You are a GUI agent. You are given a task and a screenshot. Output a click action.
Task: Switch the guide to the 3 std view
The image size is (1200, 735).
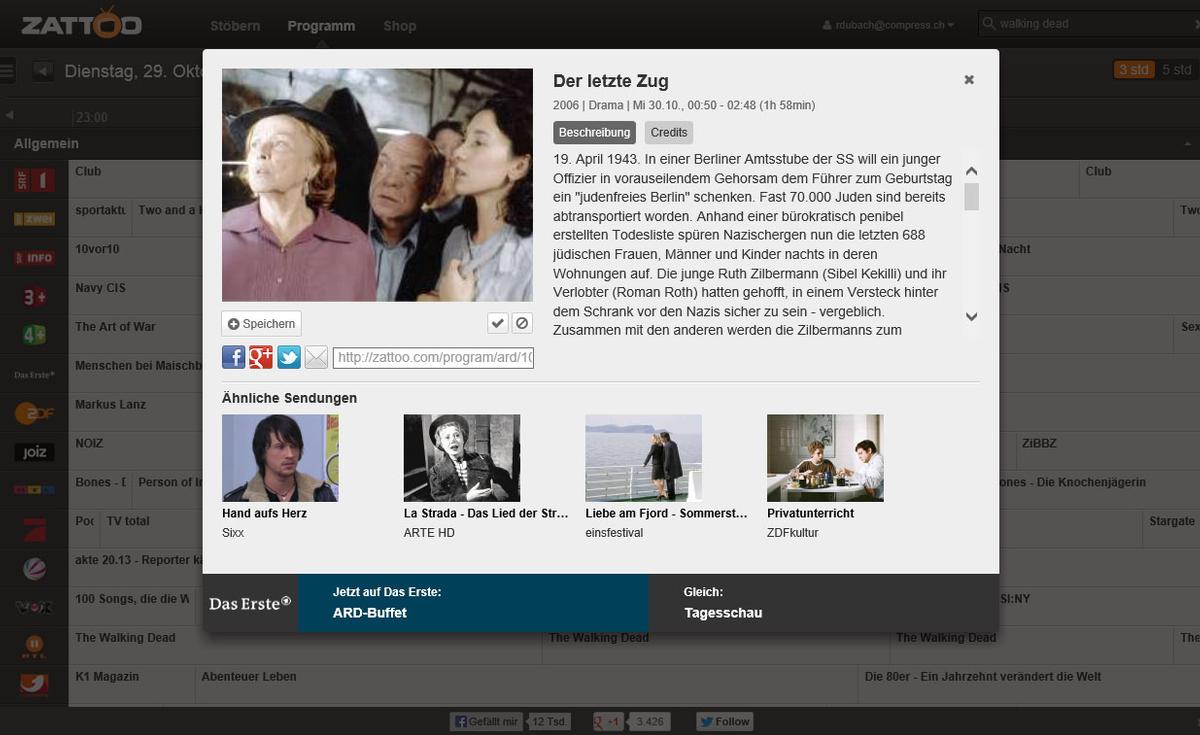(1133, 70)
